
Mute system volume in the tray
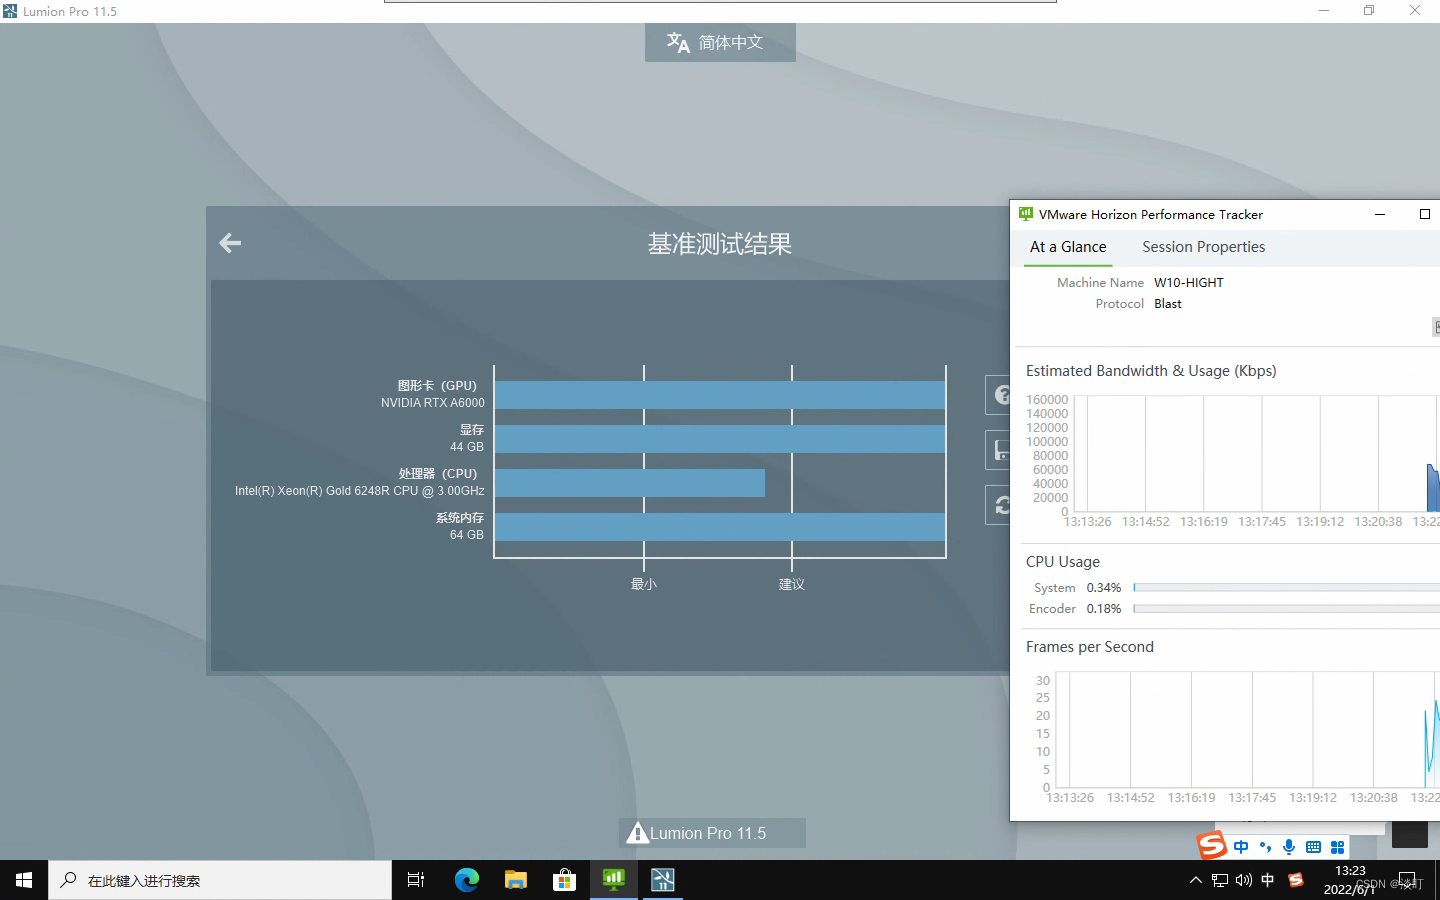[x=1243, y=881]
